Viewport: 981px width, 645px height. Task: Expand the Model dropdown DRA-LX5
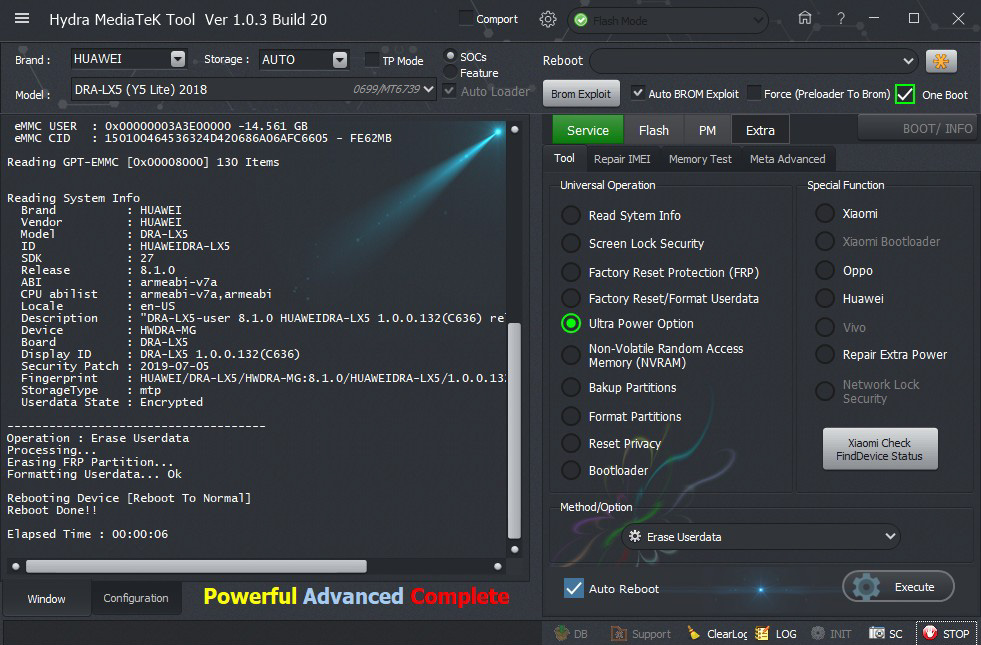click(429, 89)
